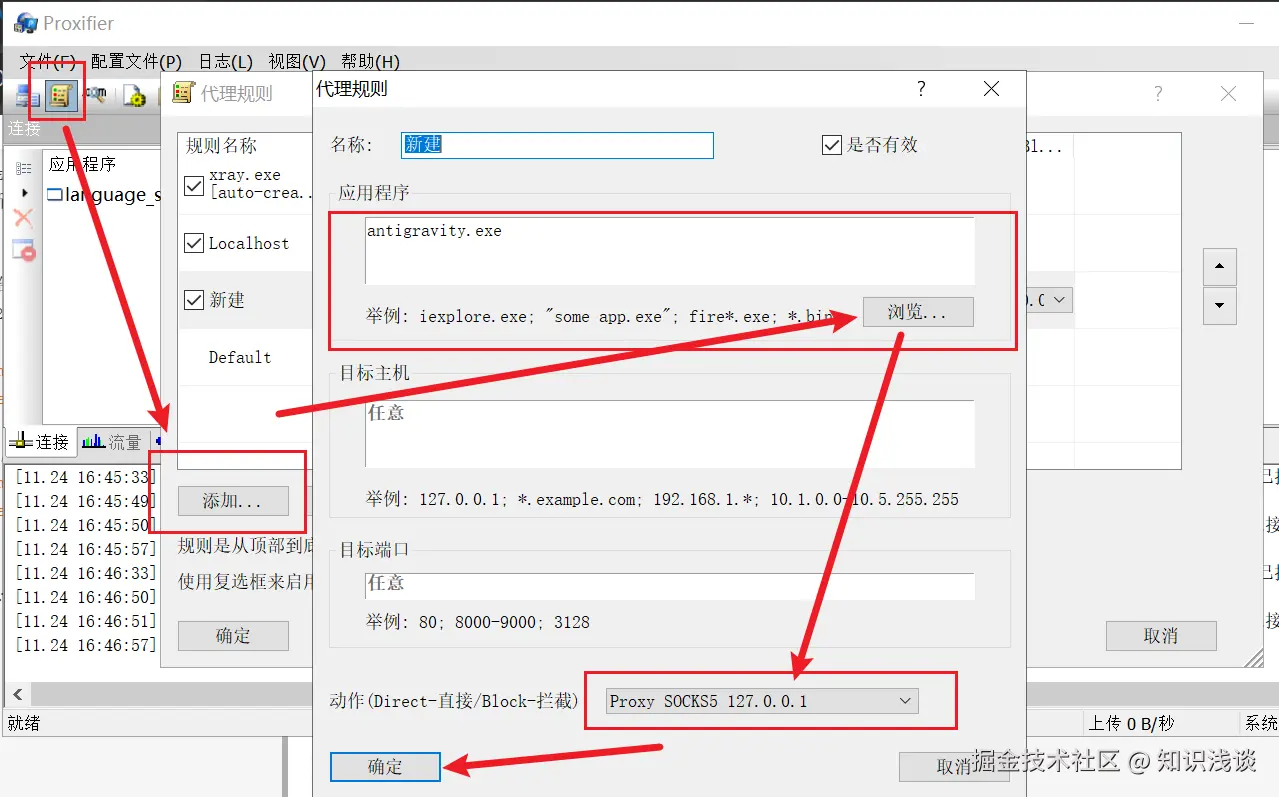Click the language_s process row icon
The image size is (1279, 797).
pyautogui.click(x=55, y=195)
